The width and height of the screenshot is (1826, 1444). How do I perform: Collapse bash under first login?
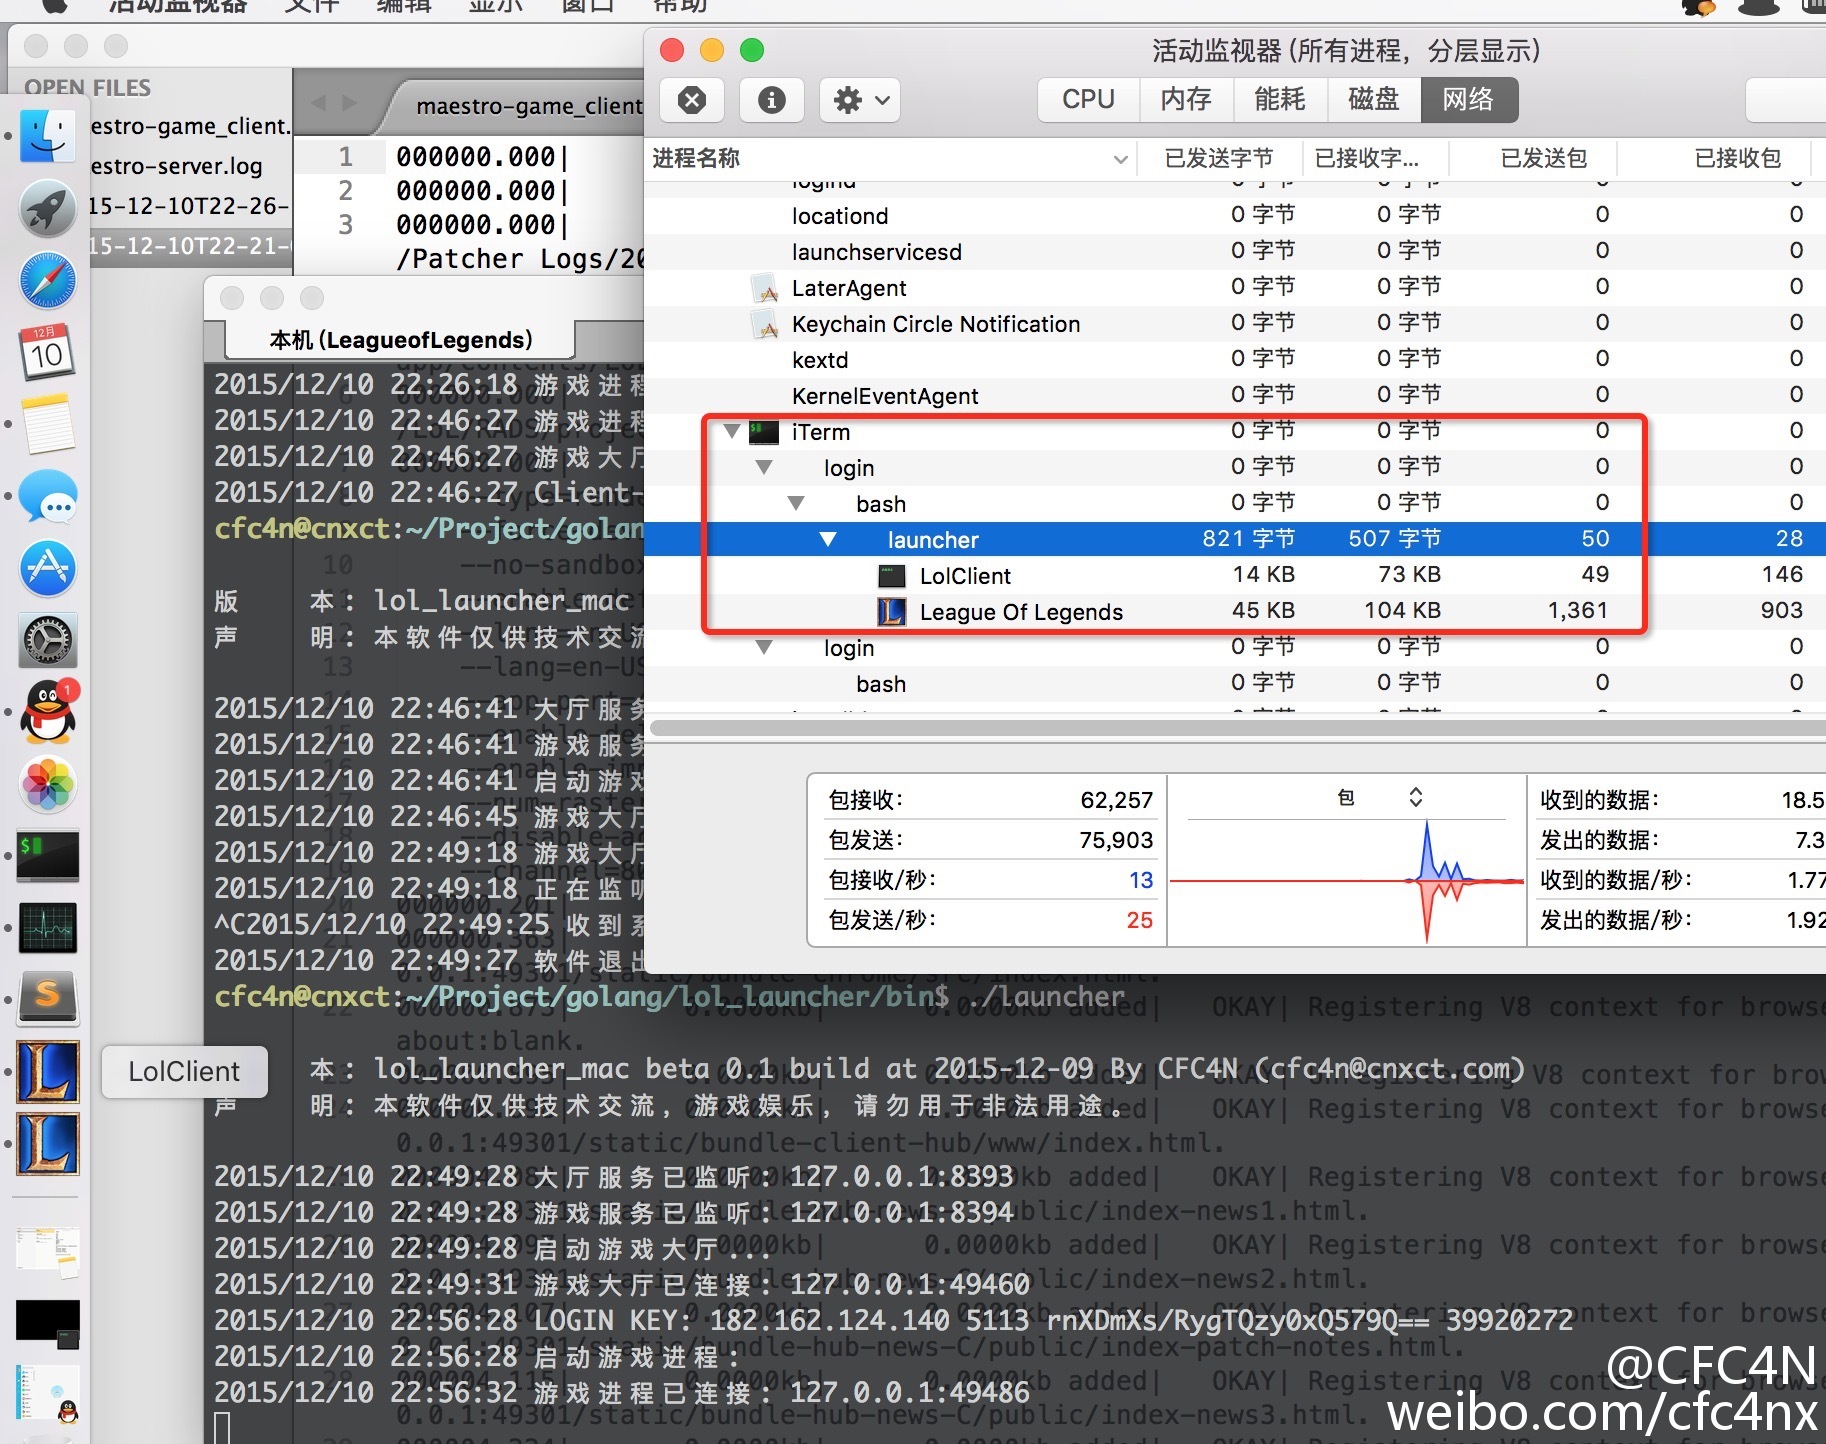click(796, 504)
